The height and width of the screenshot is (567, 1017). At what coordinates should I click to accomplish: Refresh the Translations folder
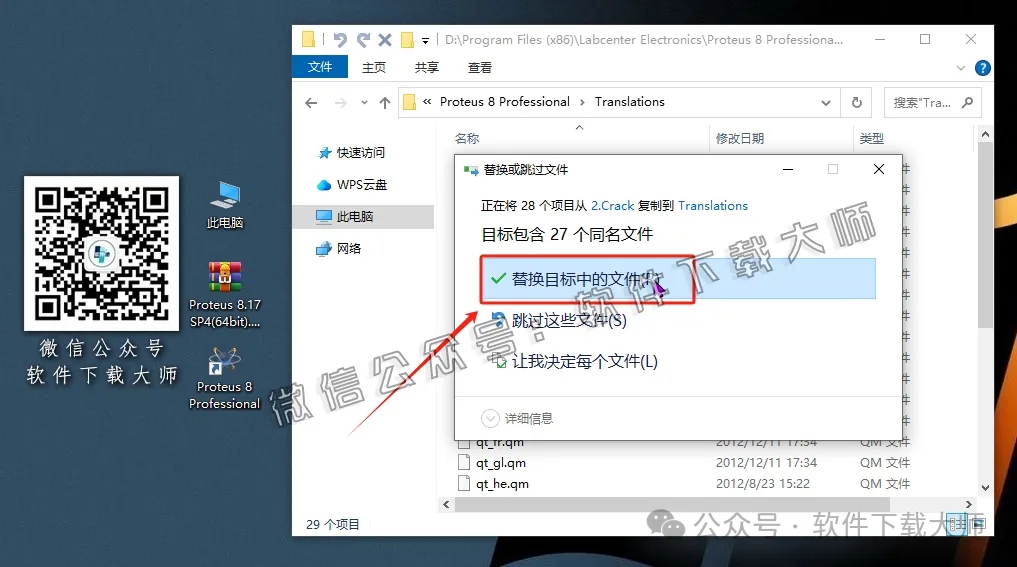point(857,103)
